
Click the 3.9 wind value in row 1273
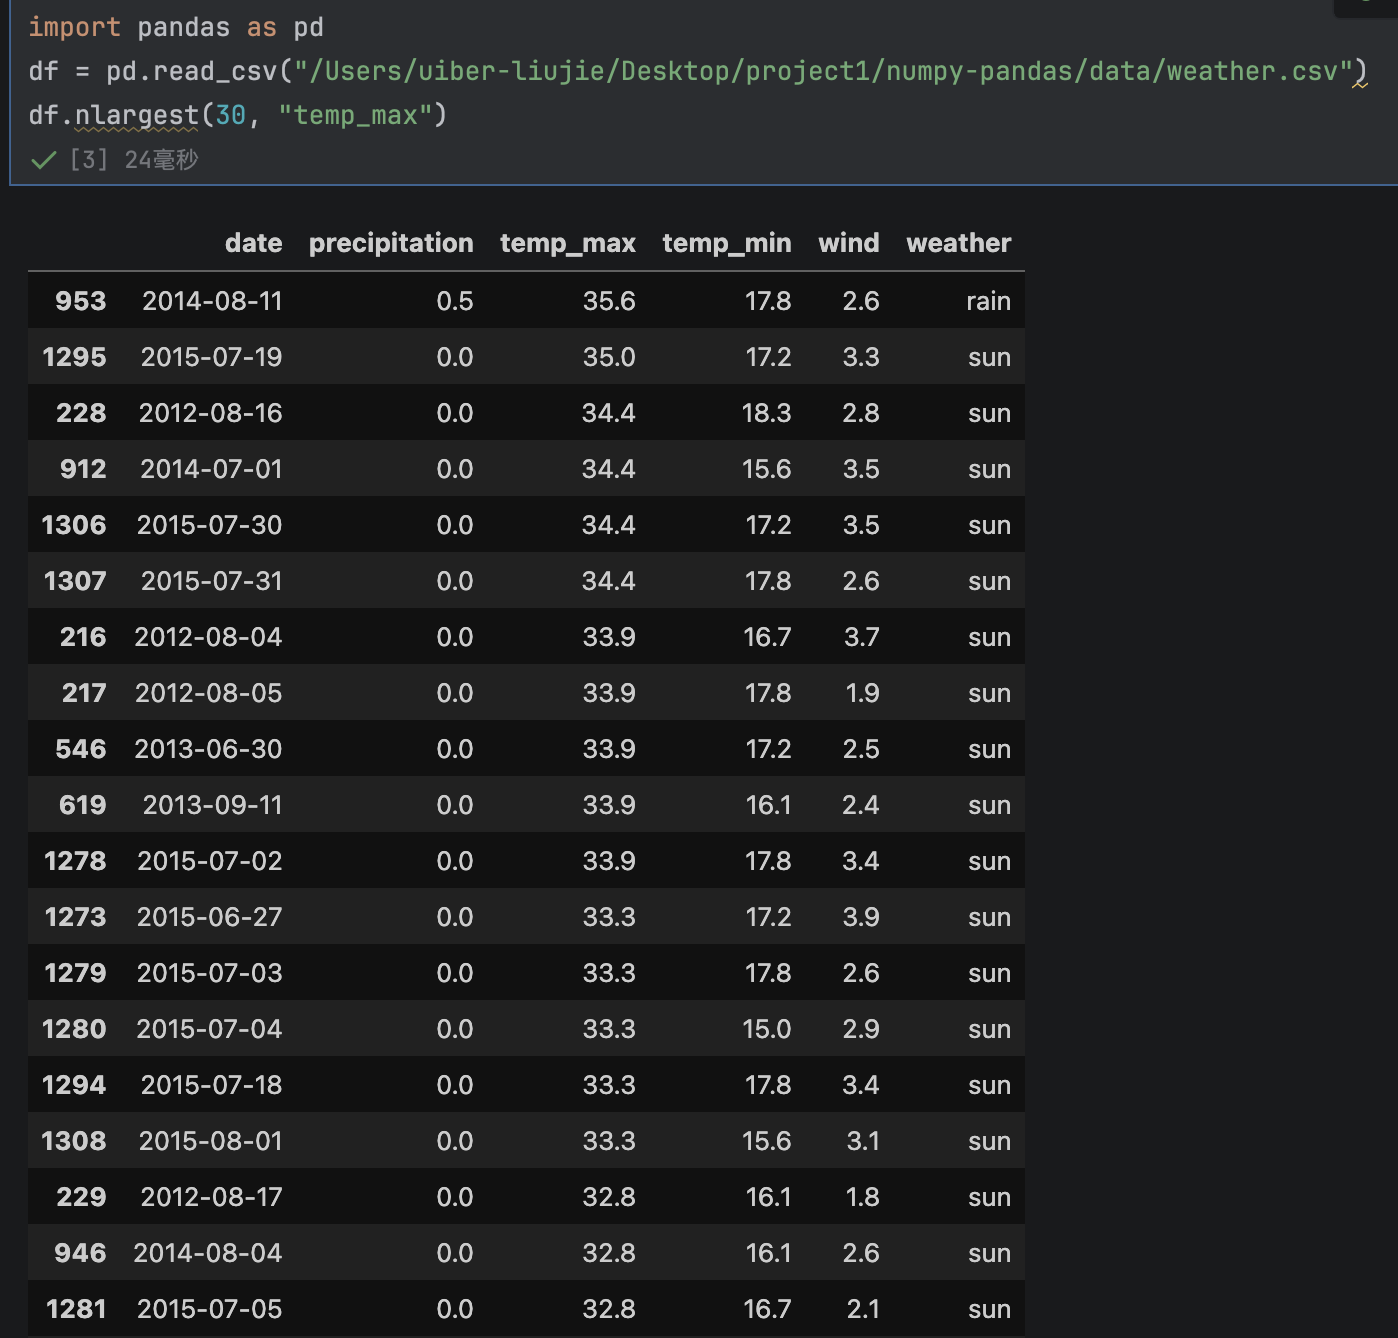point(860,917)
